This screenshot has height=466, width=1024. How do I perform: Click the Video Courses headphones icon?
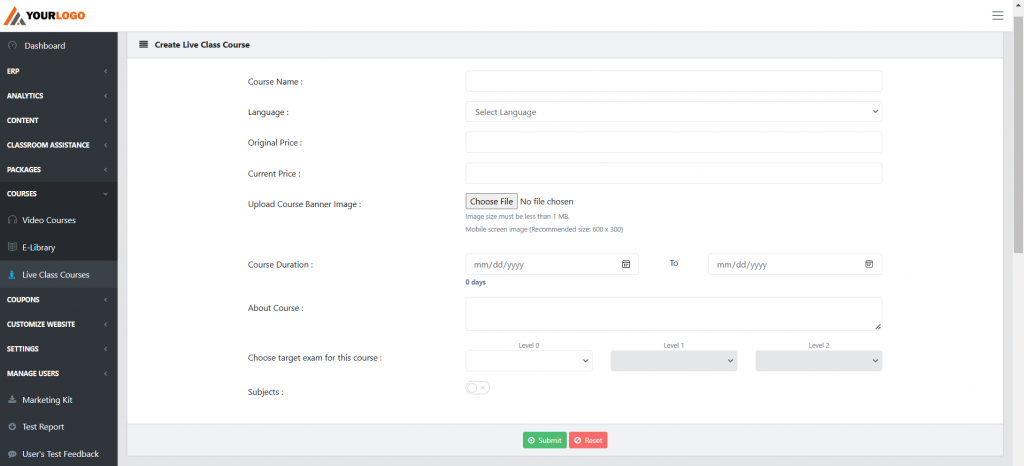[12, 220]
